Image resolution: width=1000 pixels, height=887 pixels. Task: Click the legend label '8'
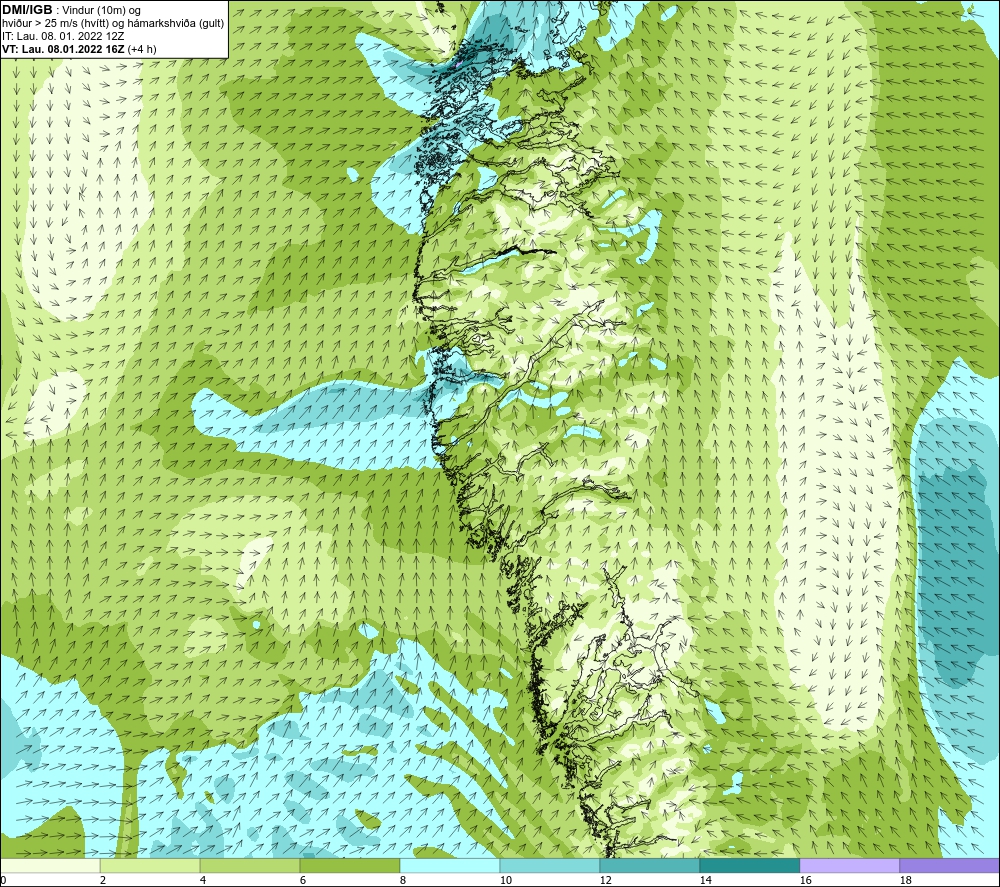point(403,881)
